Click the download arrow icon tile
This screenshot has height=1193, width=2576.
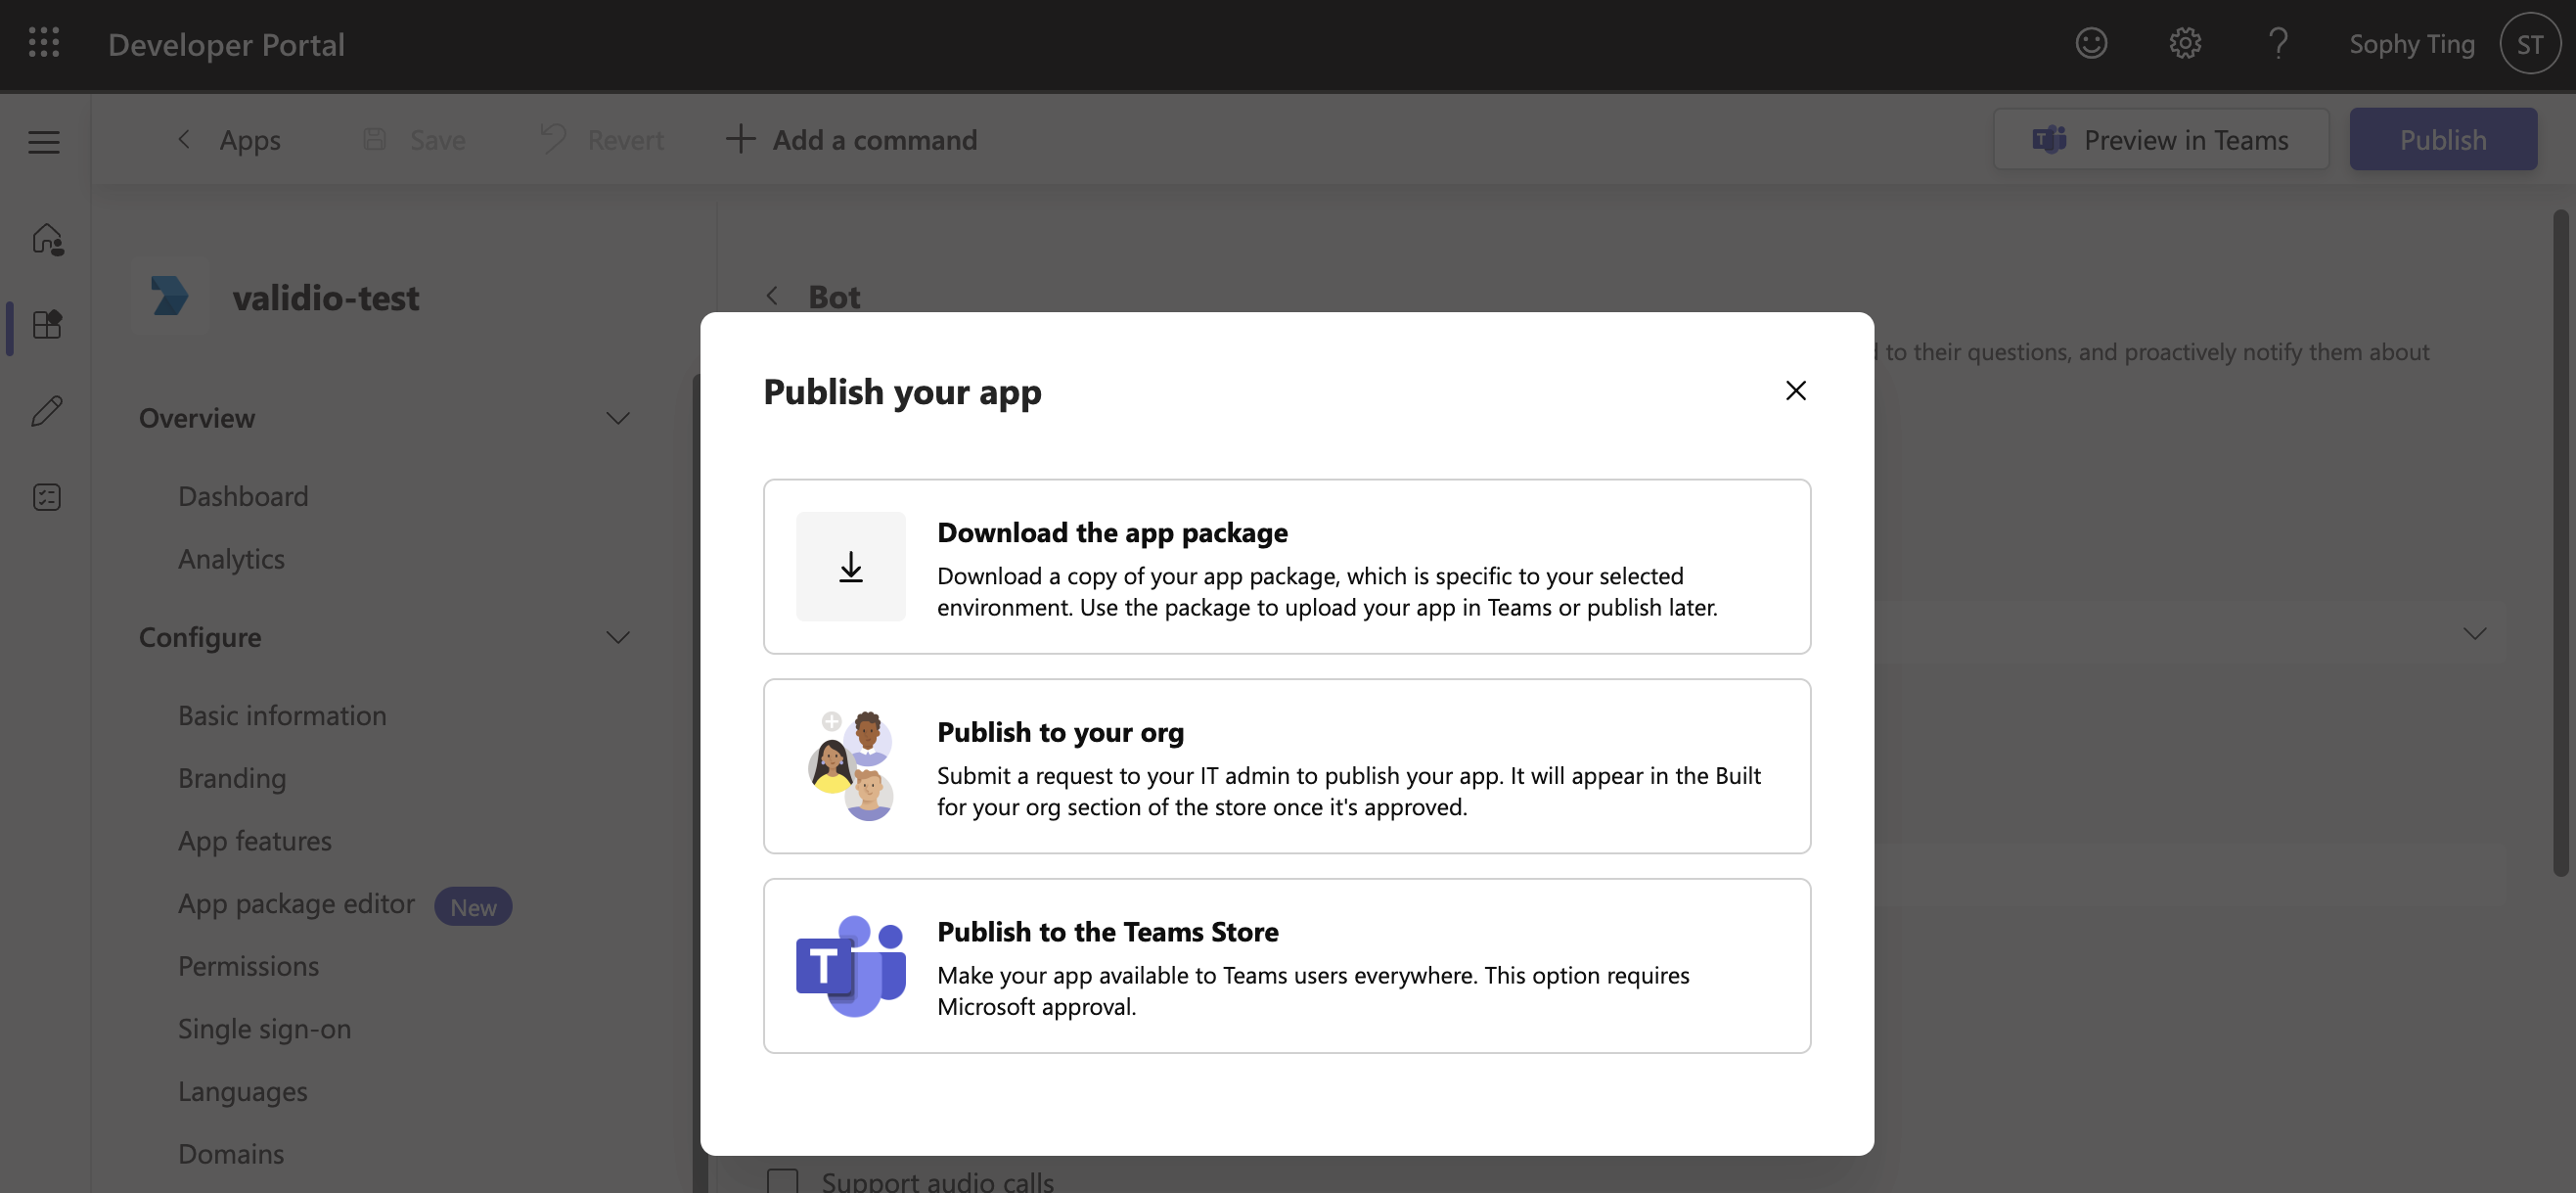[x=850, y=566]
